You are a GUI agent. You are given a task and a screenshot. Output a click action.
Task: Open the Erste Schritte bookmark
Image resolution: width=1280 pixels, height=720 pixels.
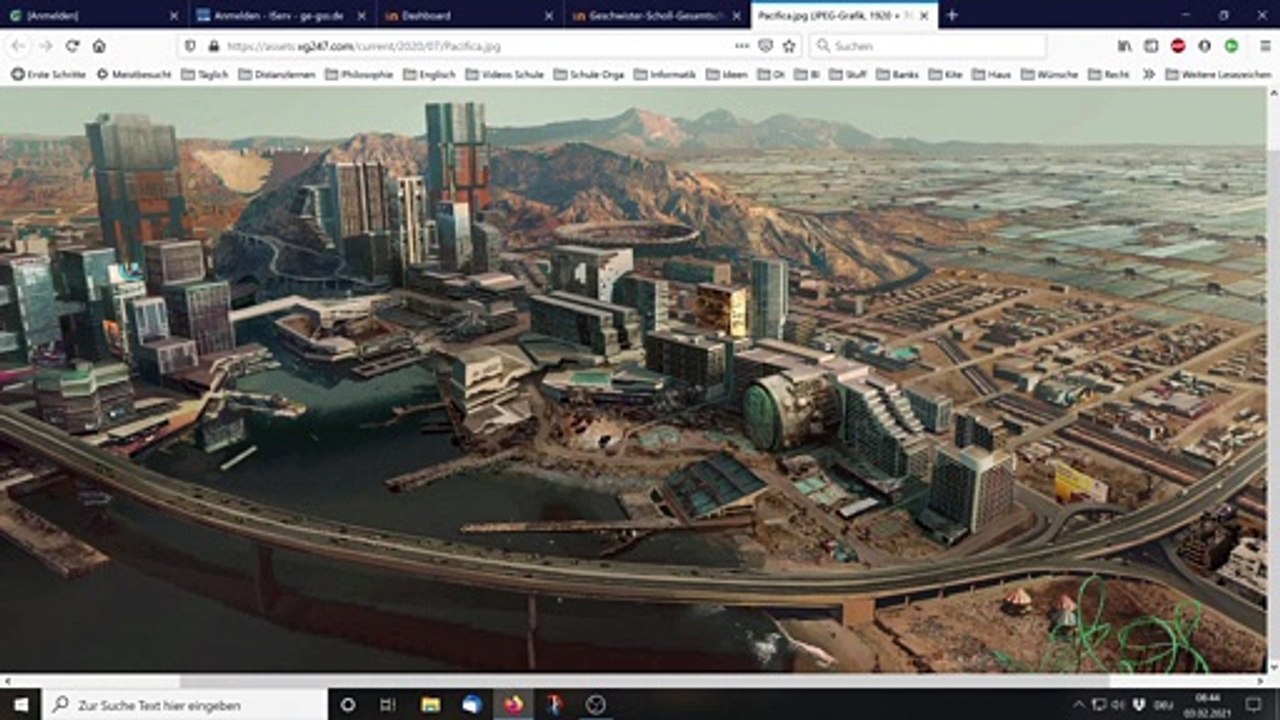pyautogui.click(x=49, y=74)
